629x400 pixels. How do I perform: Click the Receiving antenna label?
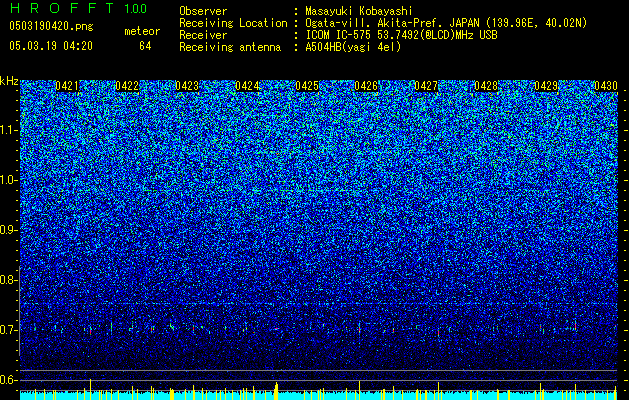(230, 47)
